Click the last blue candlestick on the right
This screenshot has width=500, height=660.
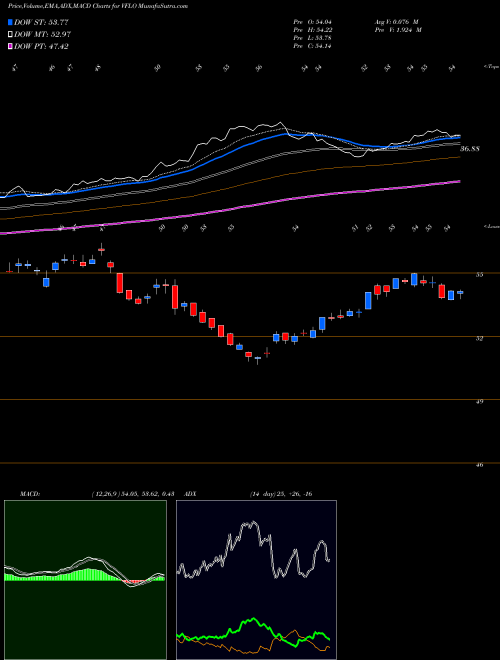tap(460, 293)
